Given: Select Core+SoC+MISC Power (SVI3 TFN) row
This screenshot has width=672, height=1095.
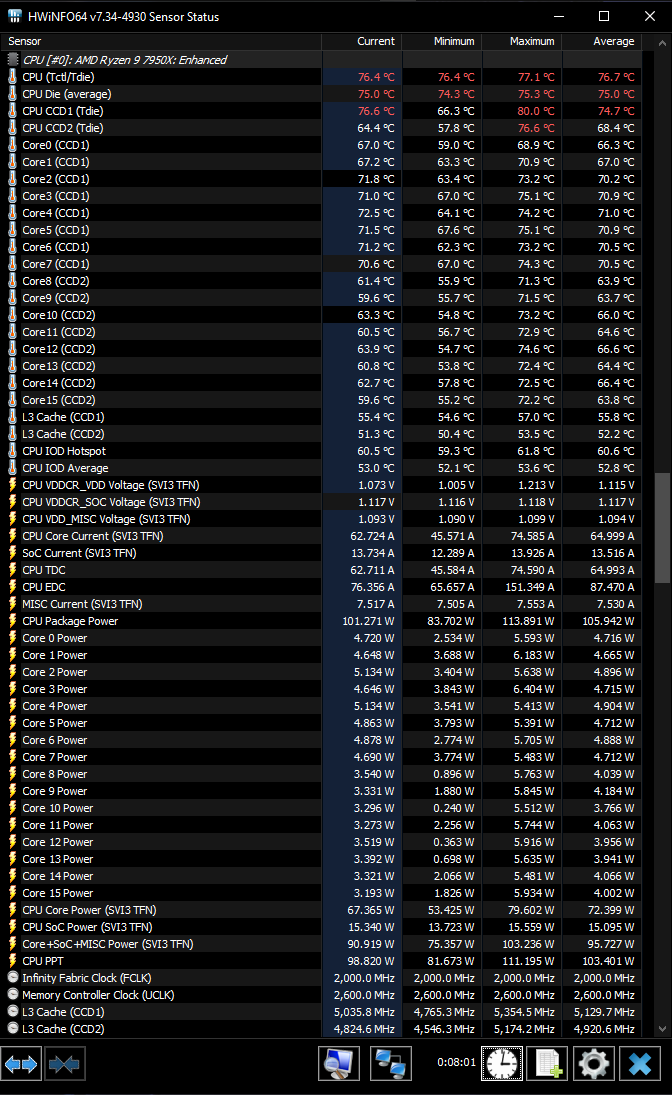Looking at the screenshot, I should click(321, 944).
